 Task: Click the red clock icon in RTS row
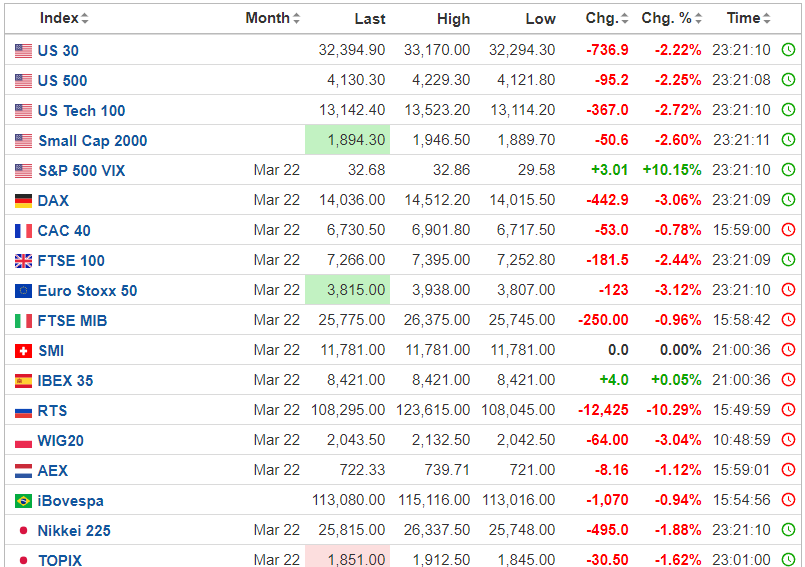tap(788, 410)
